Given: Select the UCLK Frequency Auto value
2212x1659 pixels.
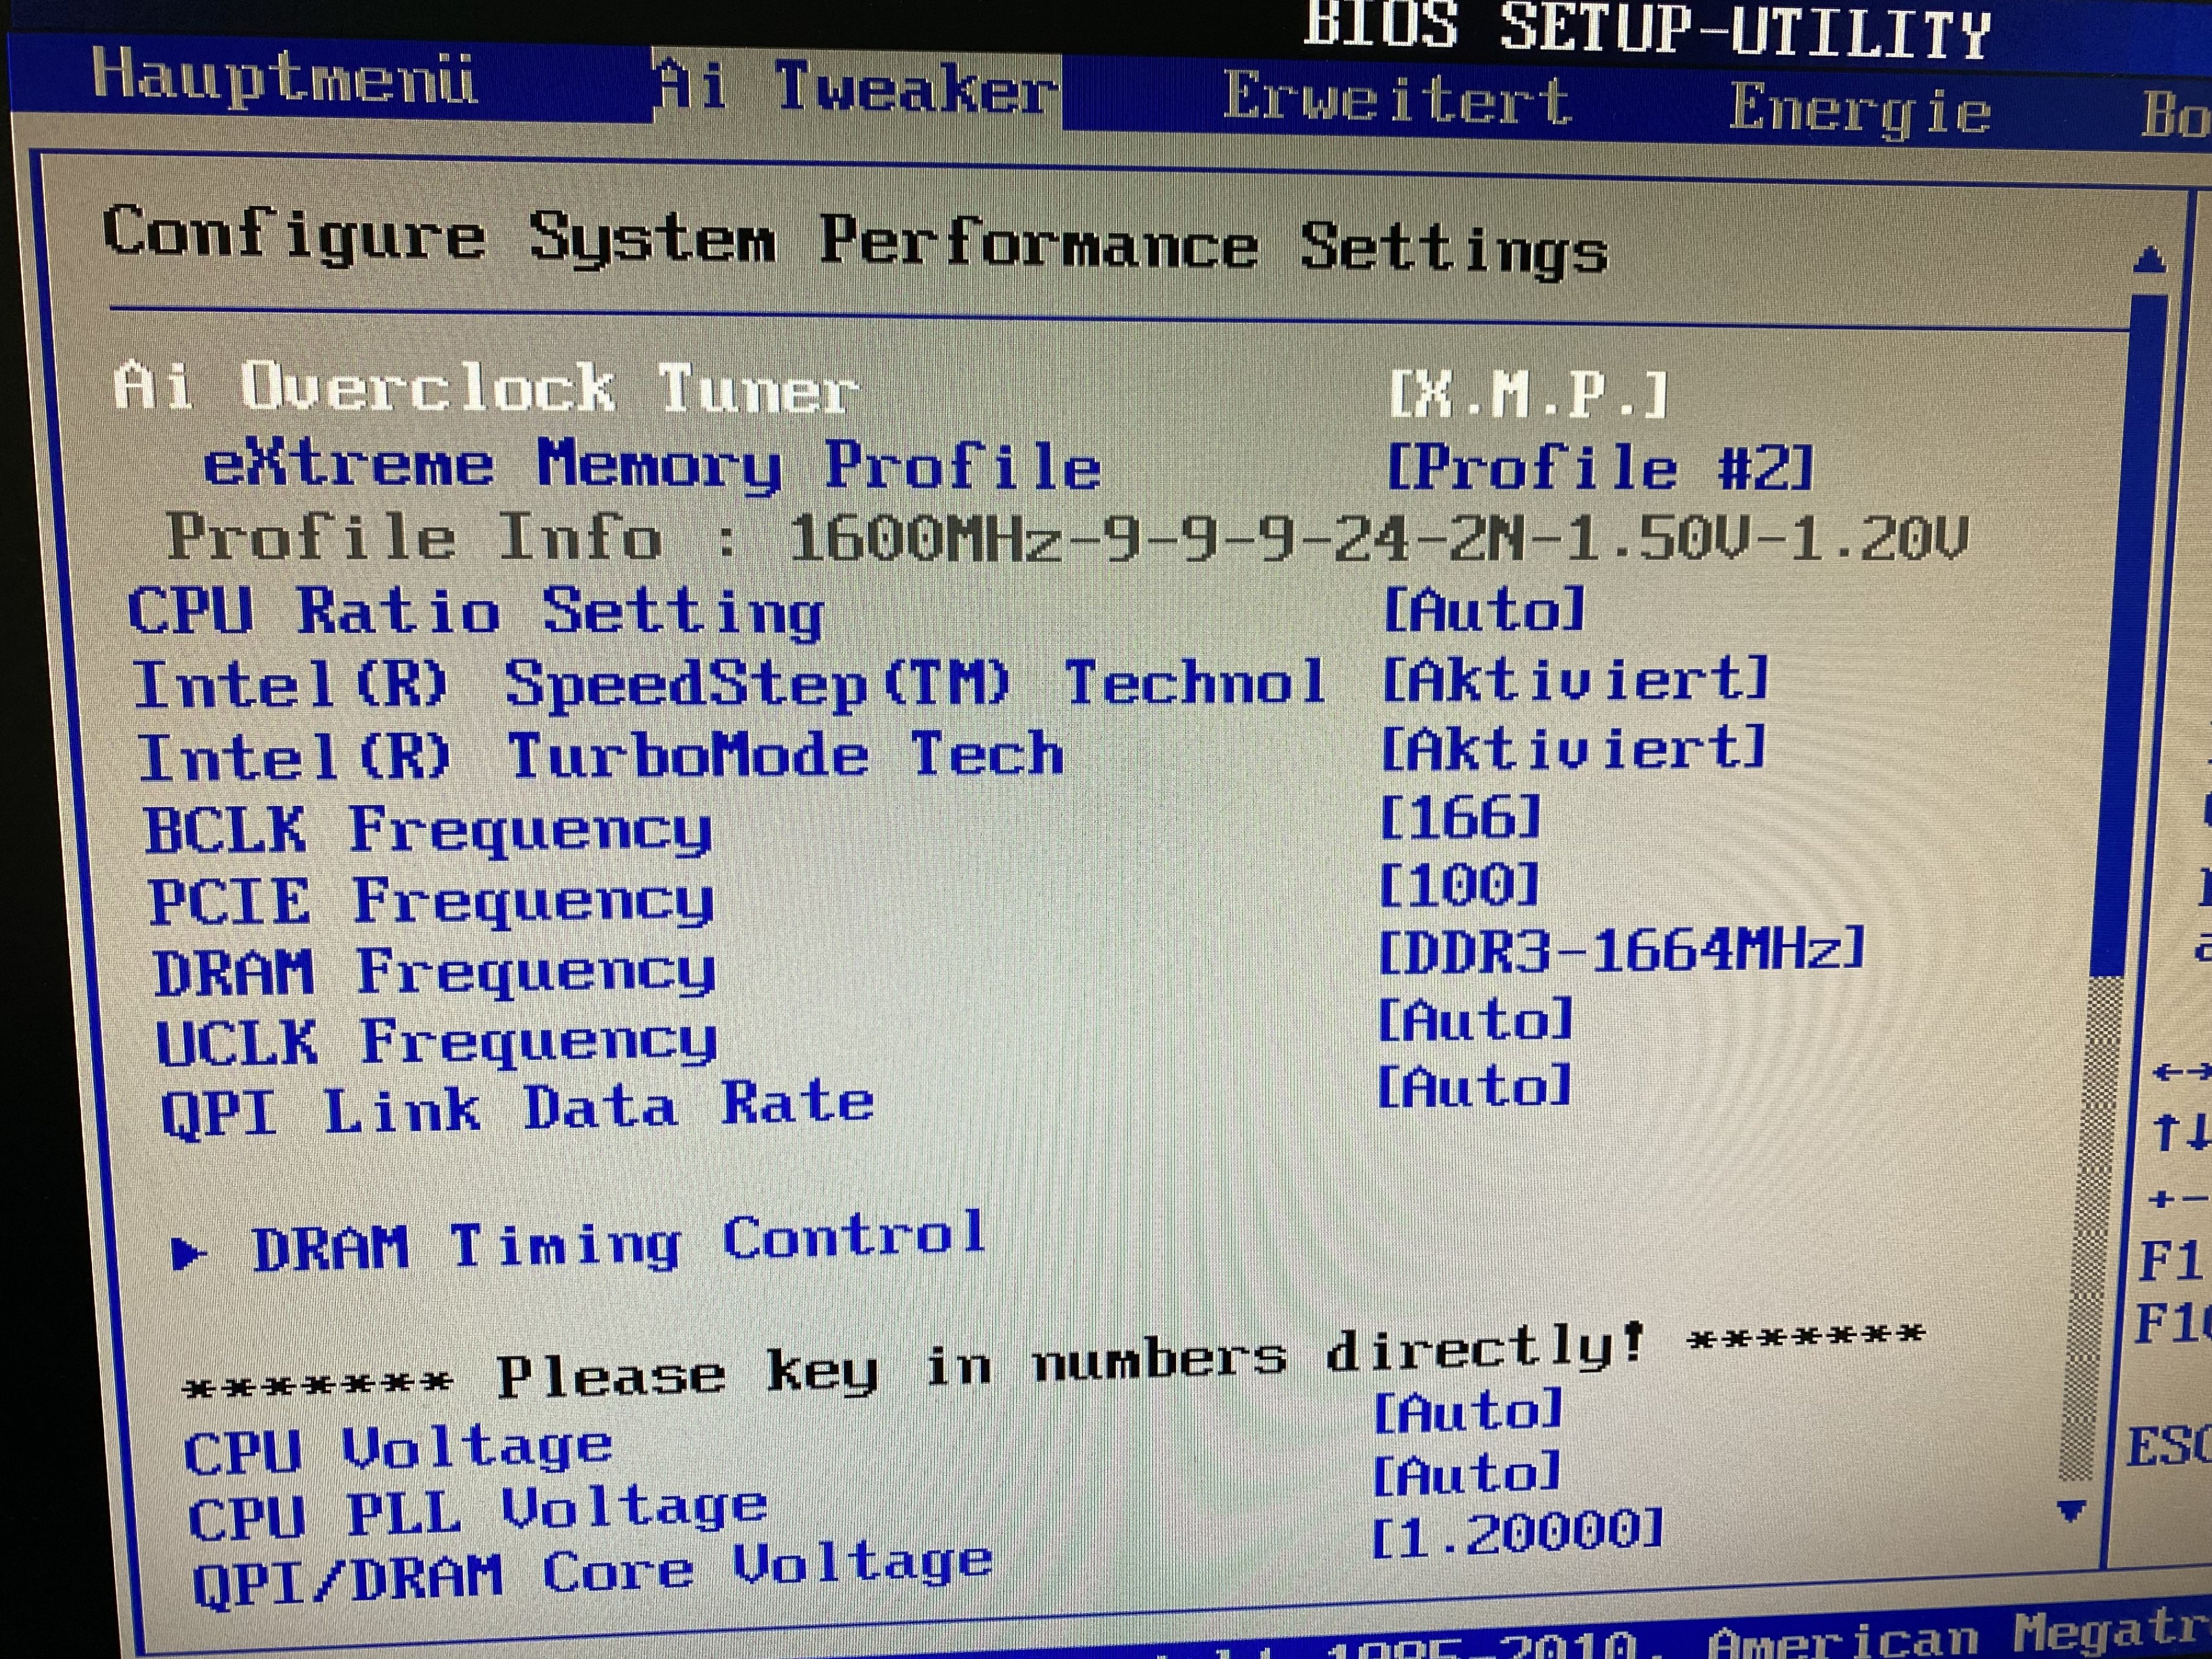Looking at the screenshot, I should [x=1475, y=1020].
